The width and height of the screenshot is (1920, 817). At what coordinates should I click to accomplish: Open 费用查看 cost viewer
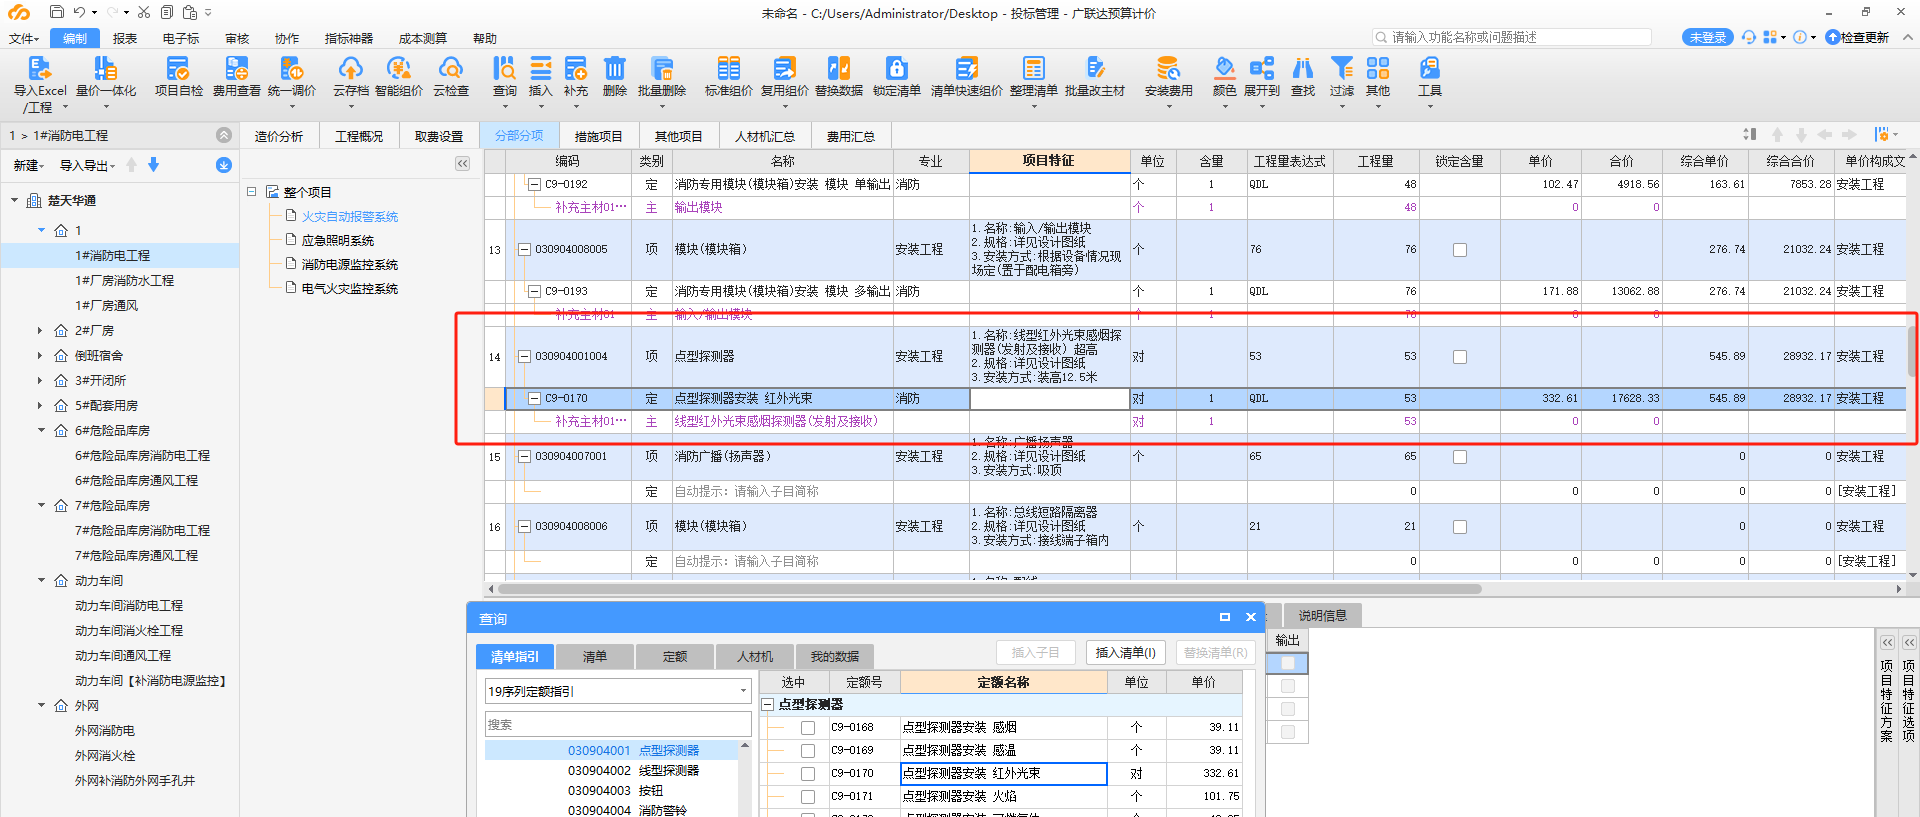click(236, 77)
